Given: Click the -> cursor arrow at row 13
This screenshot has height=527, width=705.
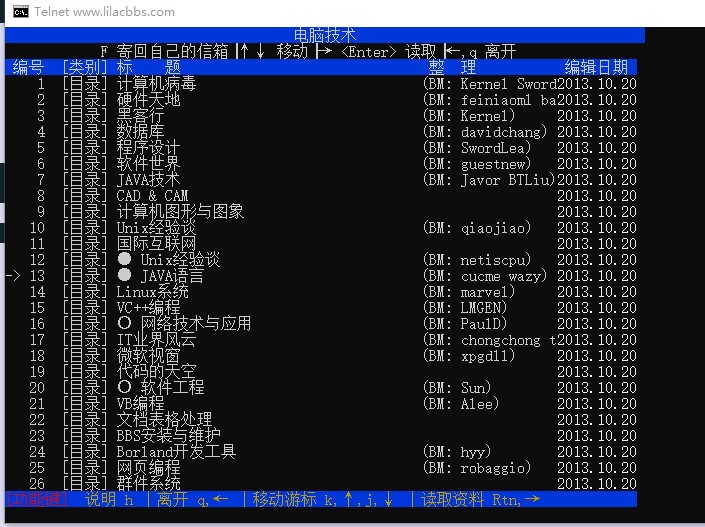Looking at the screenshot, I should (13, 276).
